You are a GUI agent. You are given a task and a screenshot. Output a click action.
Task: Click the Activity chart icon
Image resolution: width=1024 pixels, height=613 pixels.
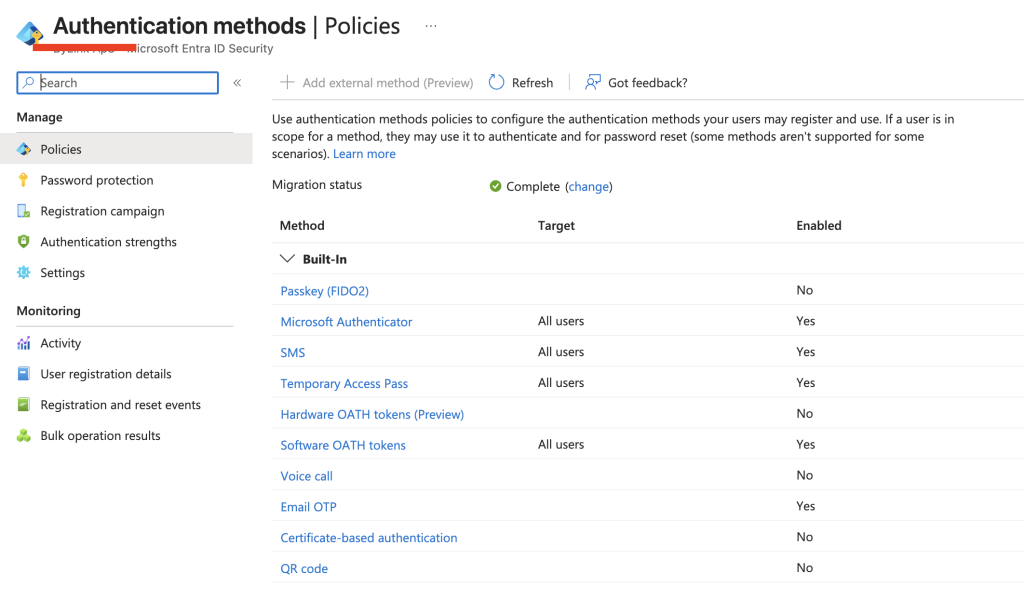pyautogui.click(x=24, y=343)
